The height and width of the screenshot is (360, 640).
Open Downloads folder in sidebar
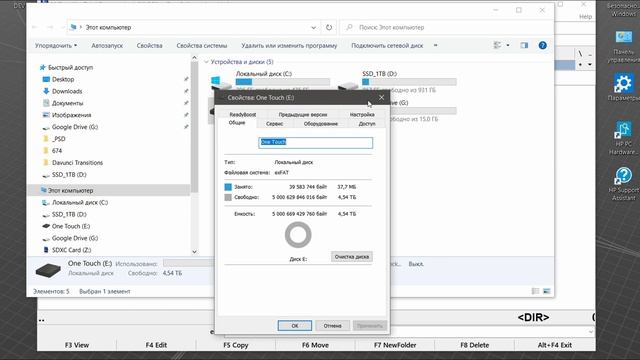click(67, 91)
